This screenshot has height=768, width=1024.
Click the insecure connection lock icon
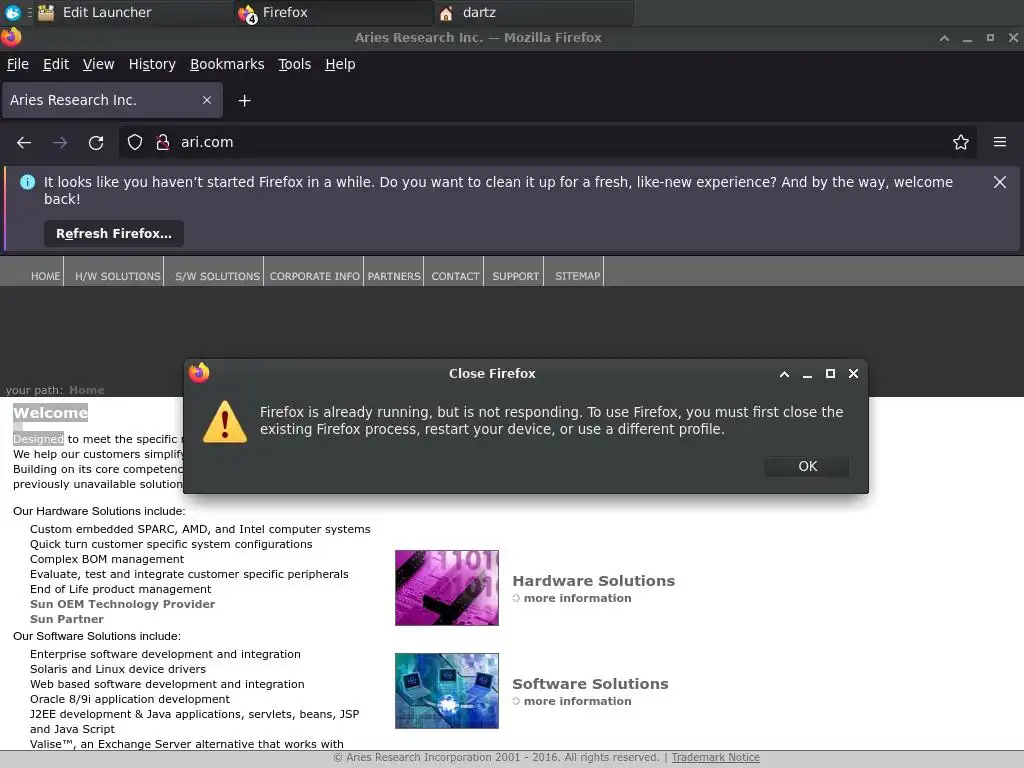[163, 142]
